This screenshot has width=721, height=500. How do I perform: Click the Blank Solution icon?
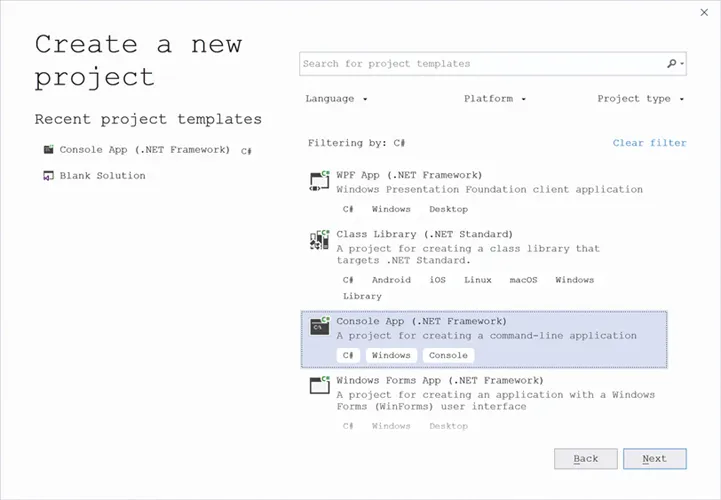click(x=48, y=176)
